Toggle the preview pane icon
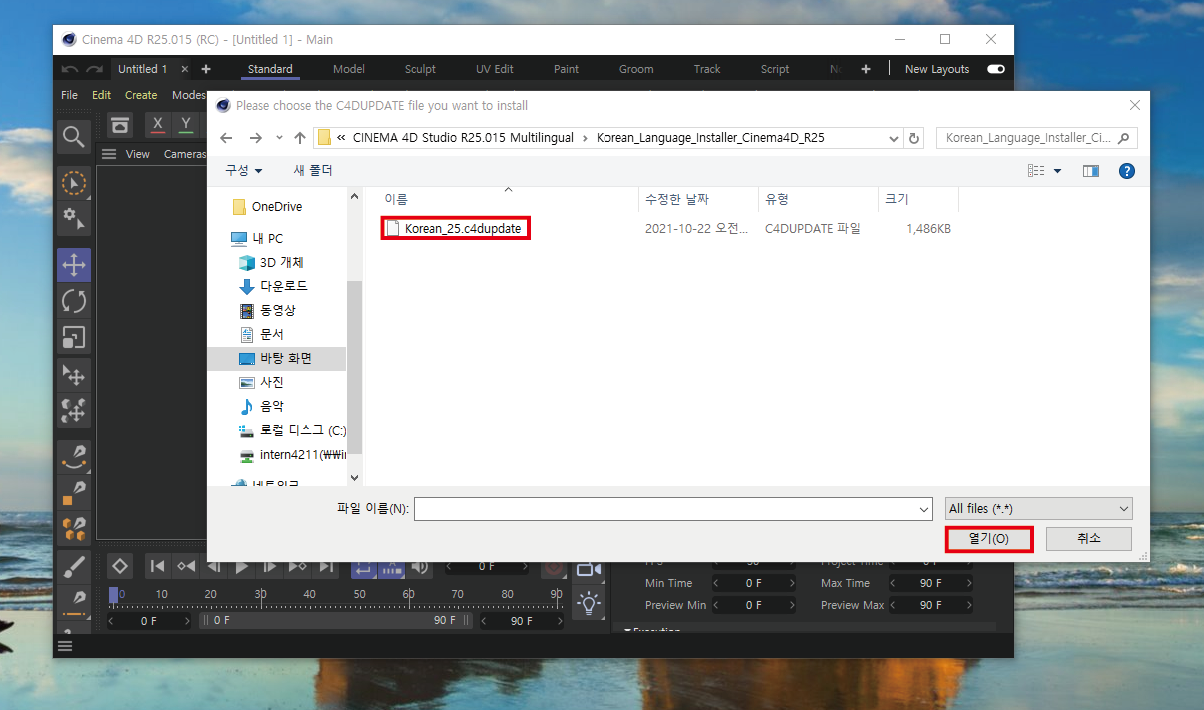This screenshot has width=1204, height=710. click(1091, 171)
